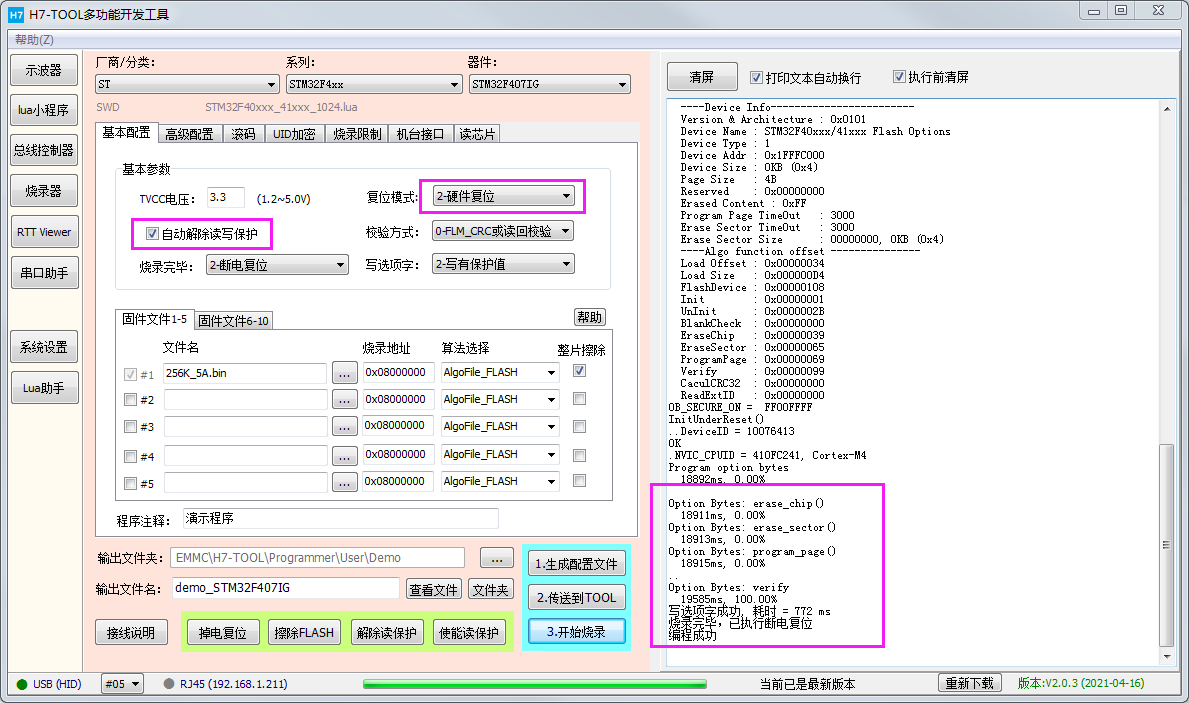Click the 查看文件 button

pyautogui.click(x=434, y=589)
